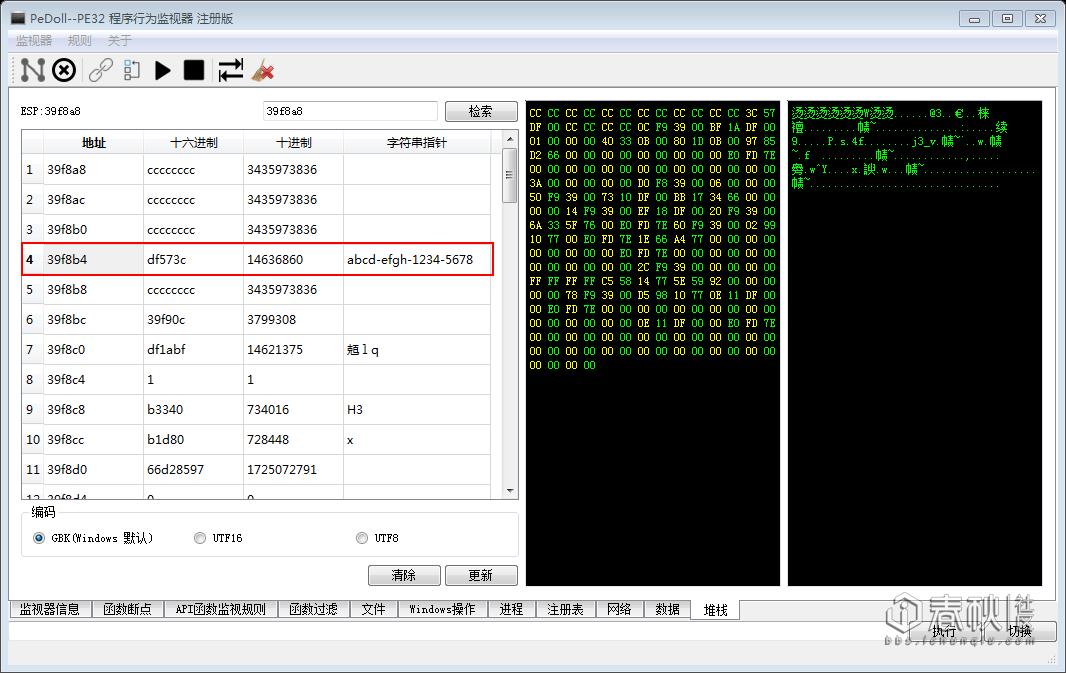The image size is (1066, 673).
Task: Click the broom clear icon
Action: (263, 70)
